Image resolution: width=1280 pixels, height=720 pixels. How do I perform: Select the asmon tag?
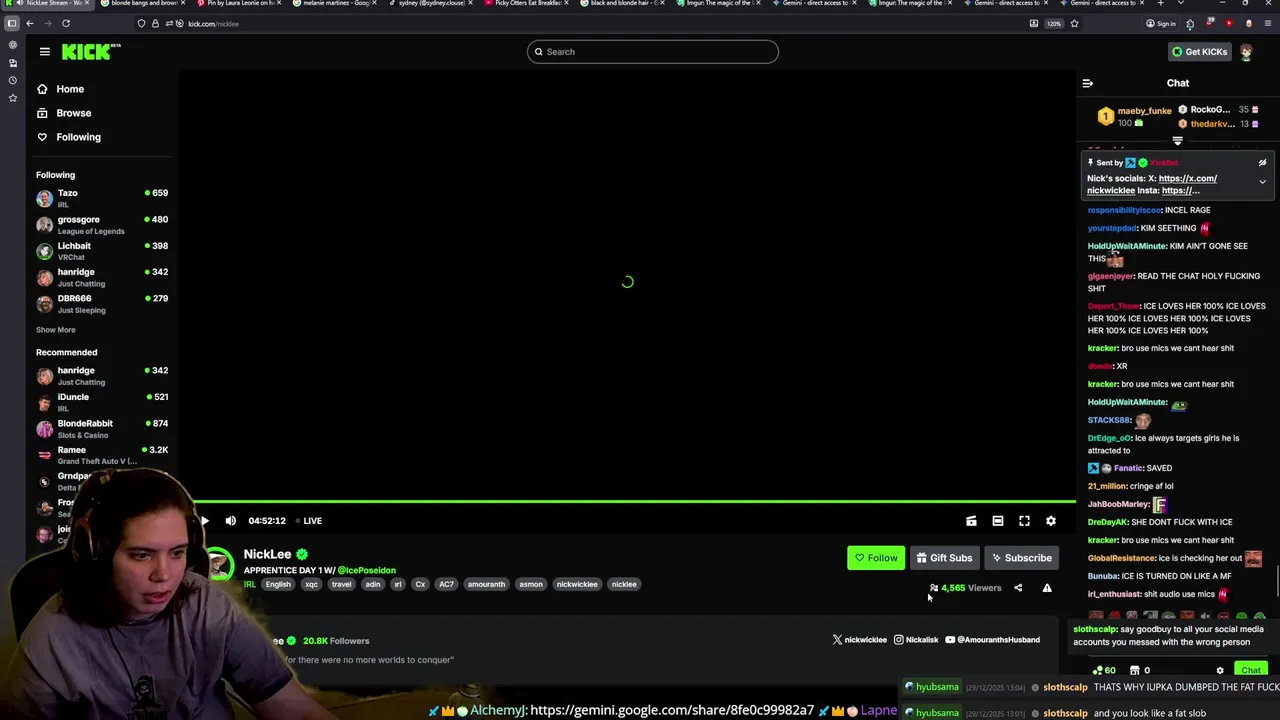(x=531, y=584)
